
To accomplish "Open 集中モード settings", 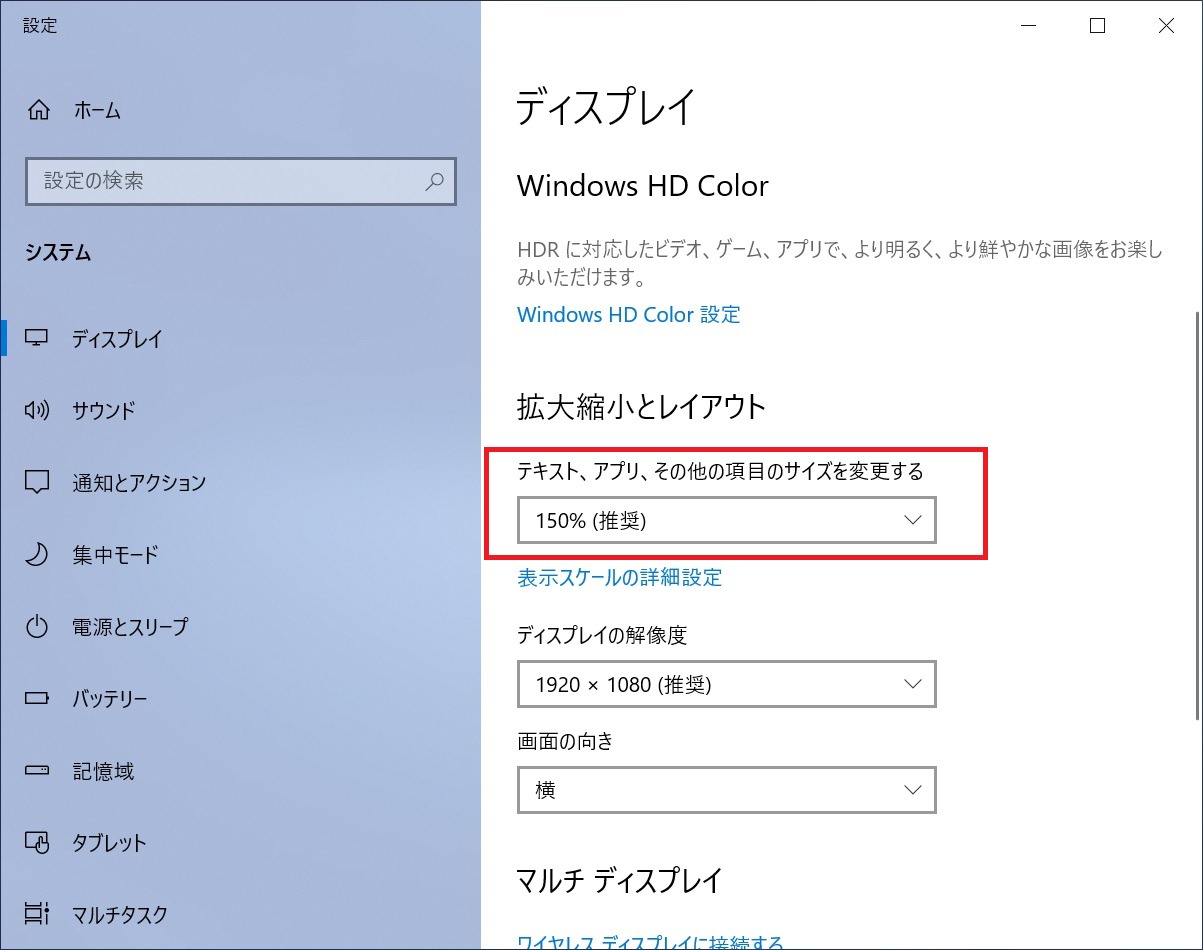I will [241, 554].
